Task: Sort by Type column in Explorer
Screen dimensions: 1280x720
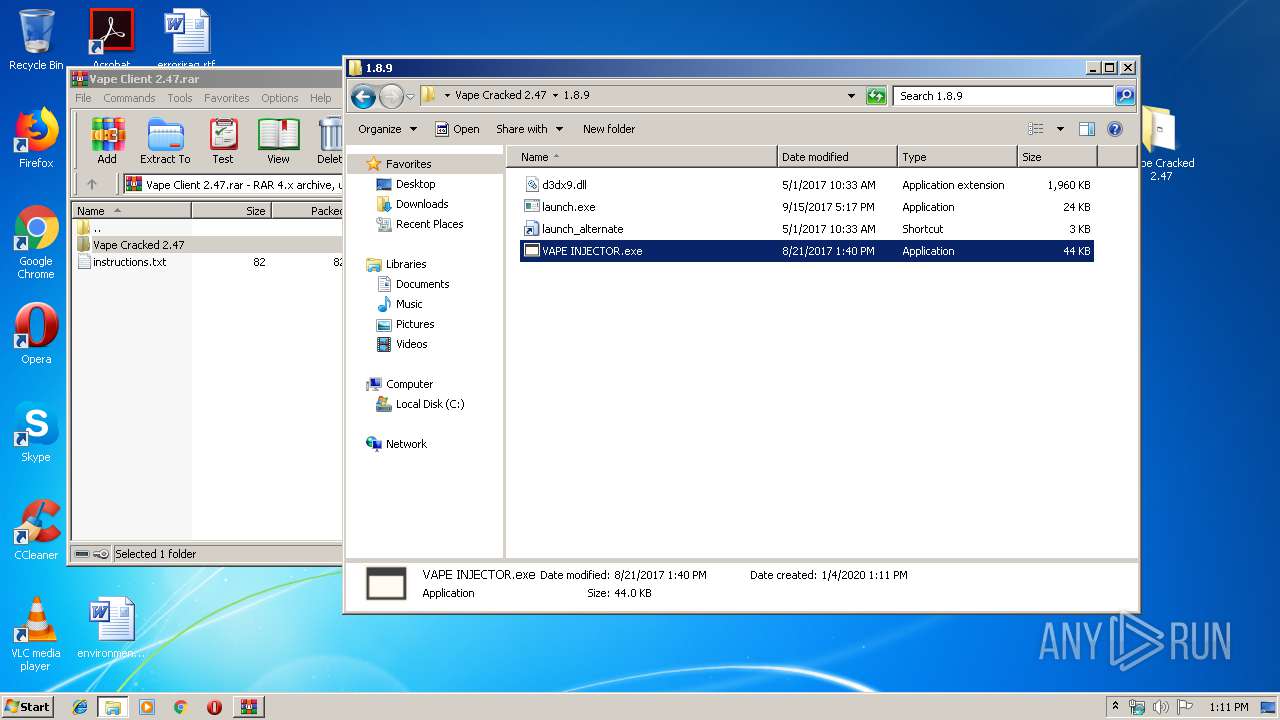Action: [x=957, y=157]
